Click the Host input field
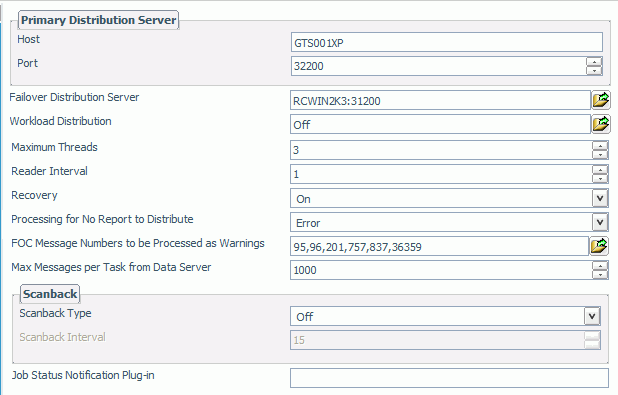 [x=447, y=42]
